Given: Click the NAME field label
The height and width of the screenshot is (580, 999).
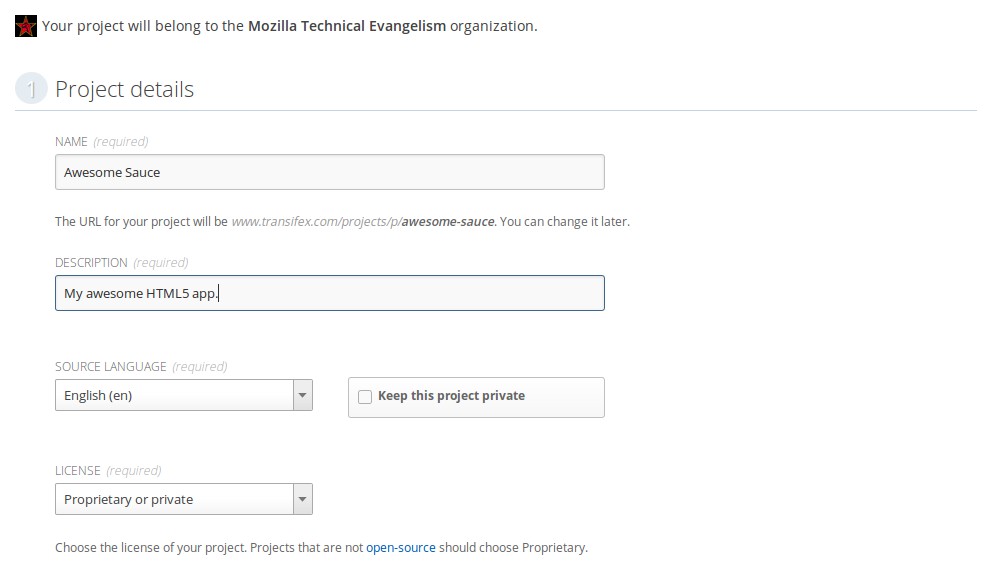Looking at the screenshot, I should pyautogui.click(x=71, y=141).
